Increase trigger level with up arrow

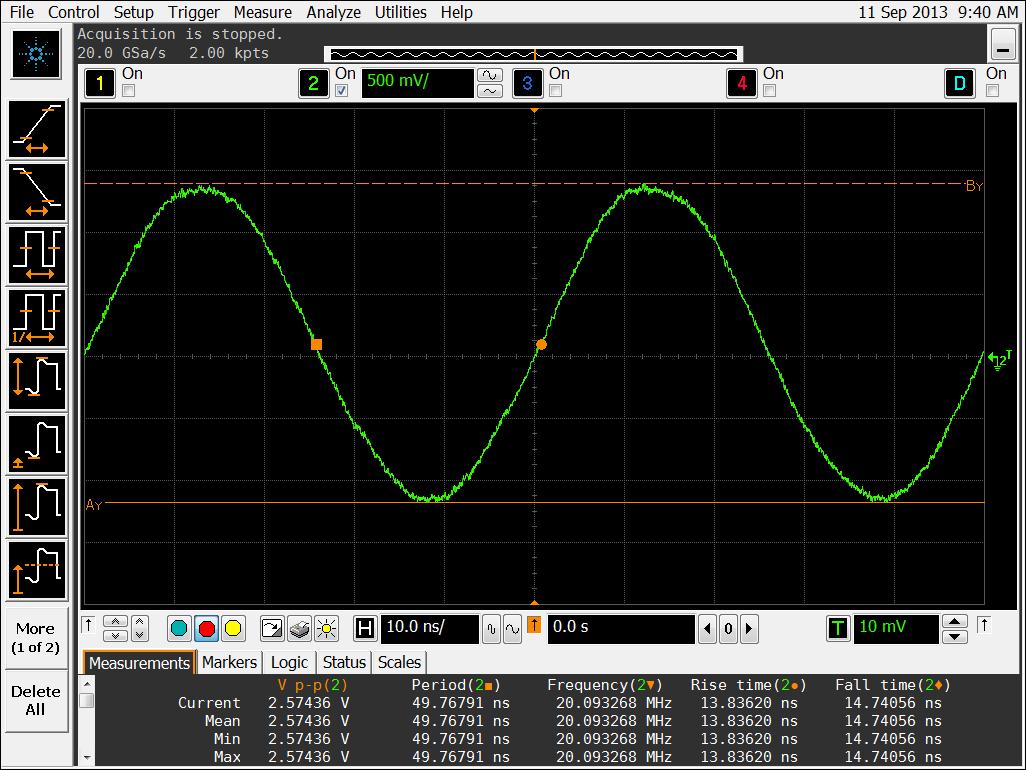click(955, 621)
